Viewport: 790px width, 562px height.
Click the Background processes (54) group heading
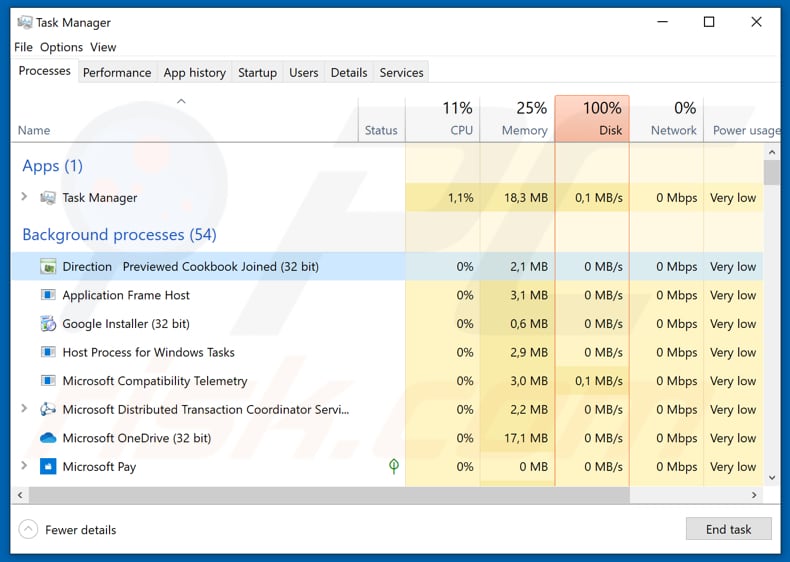119,234
